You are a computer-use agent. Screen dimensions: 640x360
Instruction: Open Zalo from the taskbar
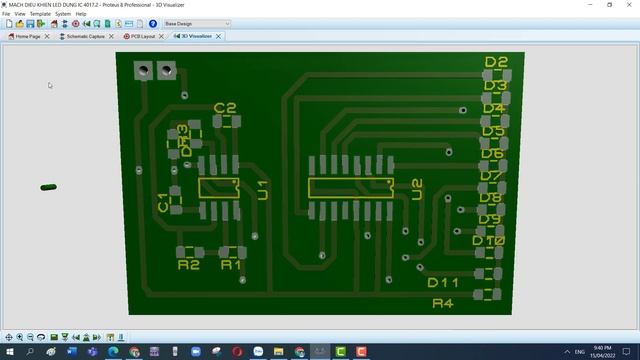click(258, 351)
